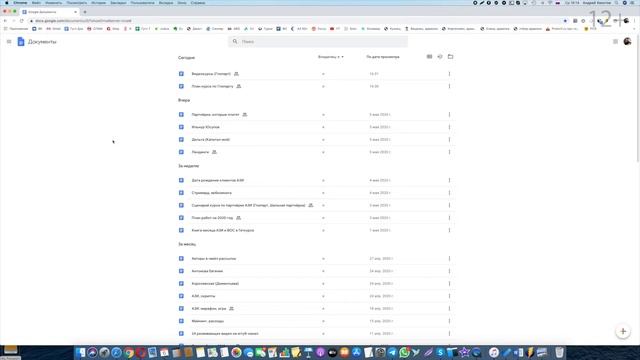The image size is (640, 360).
Task: Open the Деньги document
Action: tap(211, 140)
